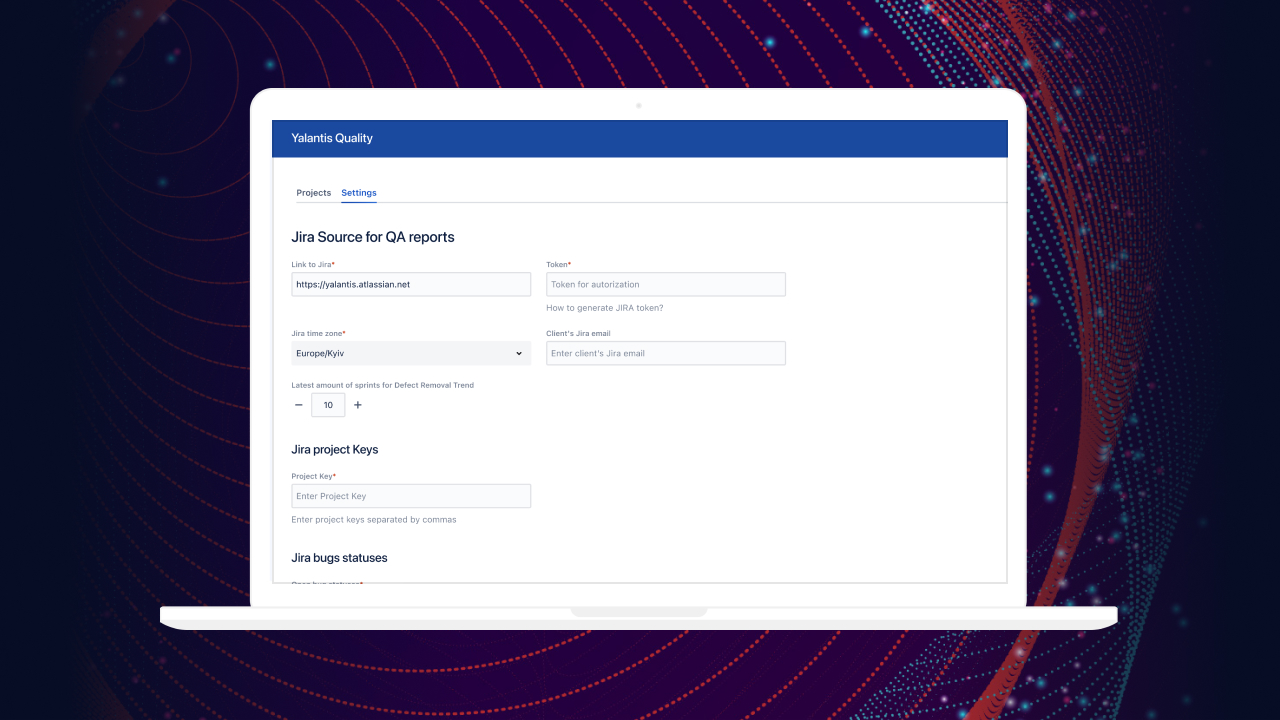Click the Yalantis Quality header title
Viewport: 1280px width, 720px height.
pos(332,138)
